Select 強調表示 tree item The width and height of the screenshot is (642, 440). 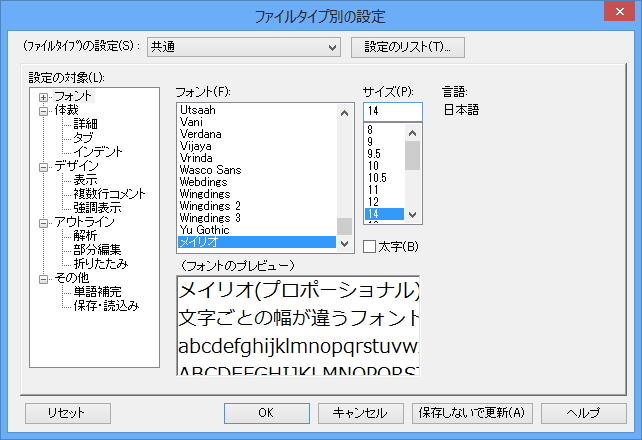(x=97, y=208)
